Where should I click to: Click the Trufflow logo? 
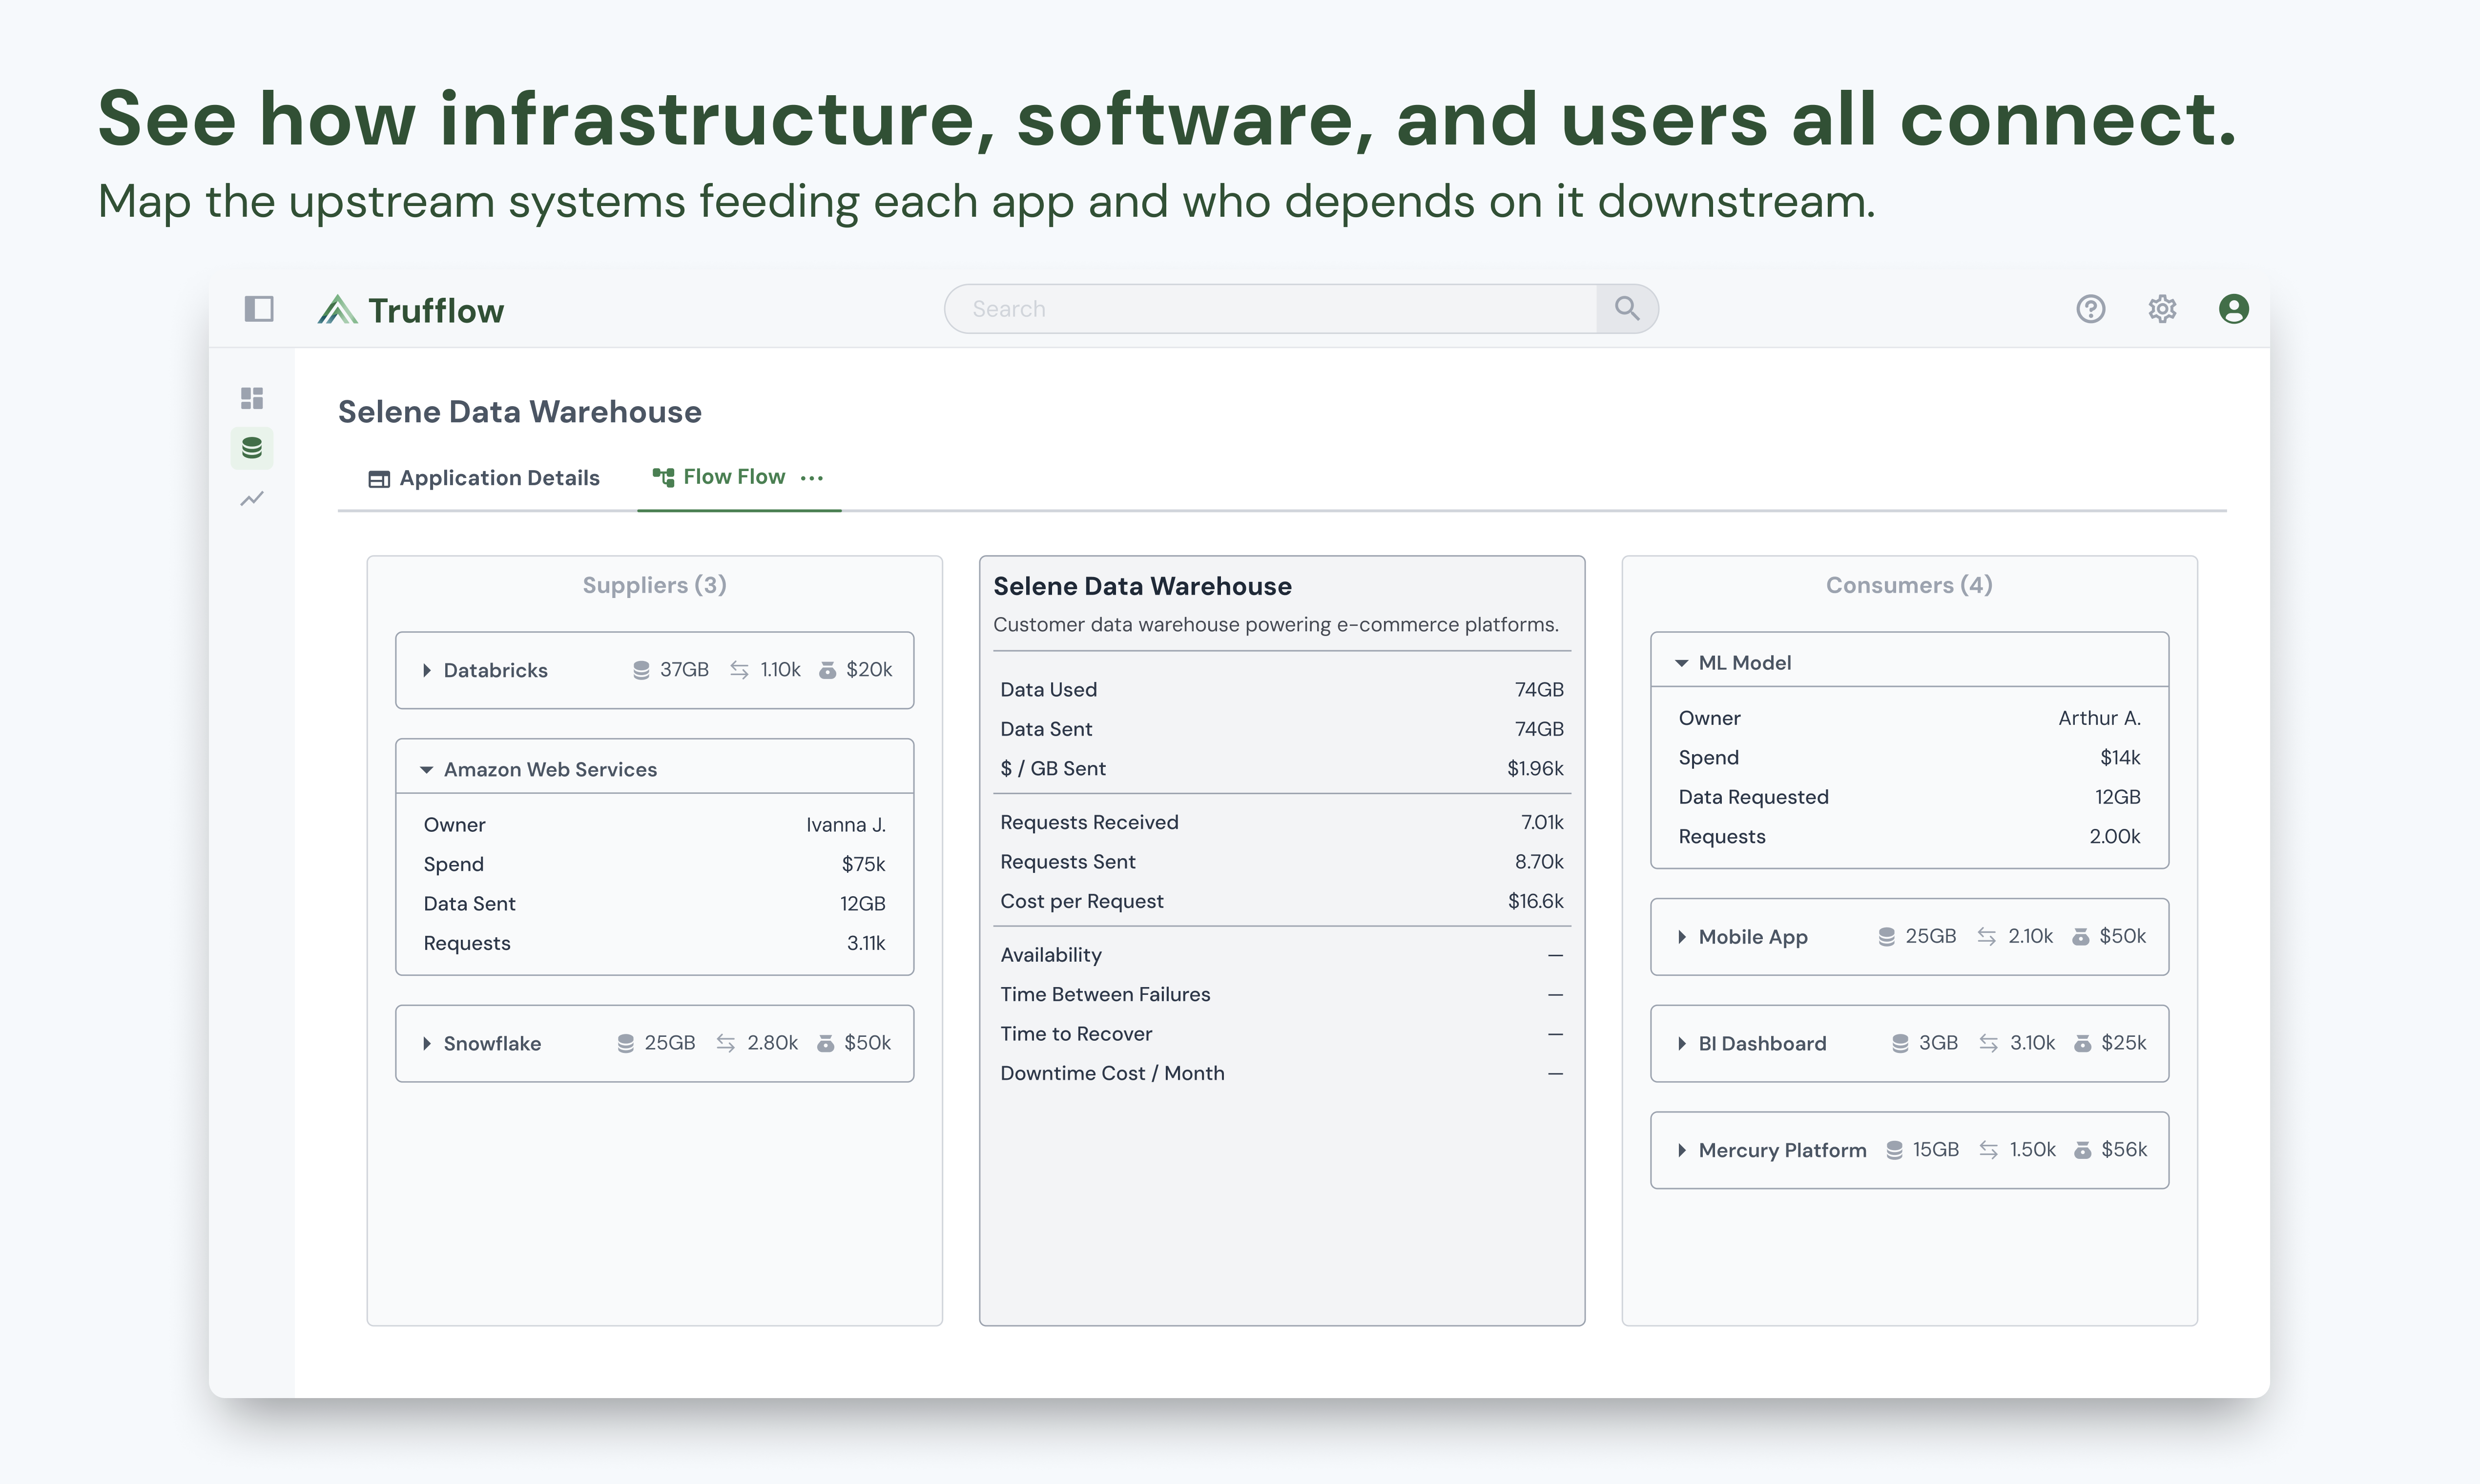(x=411, y=310)
